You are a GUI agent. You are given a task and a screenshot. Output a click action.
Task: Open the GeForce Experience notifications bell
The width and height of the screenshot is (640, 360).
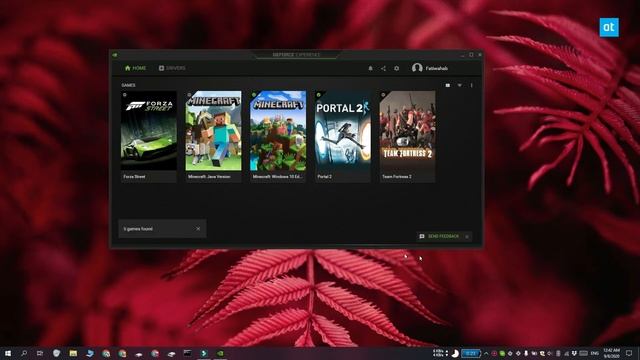(x=370, y=68)
